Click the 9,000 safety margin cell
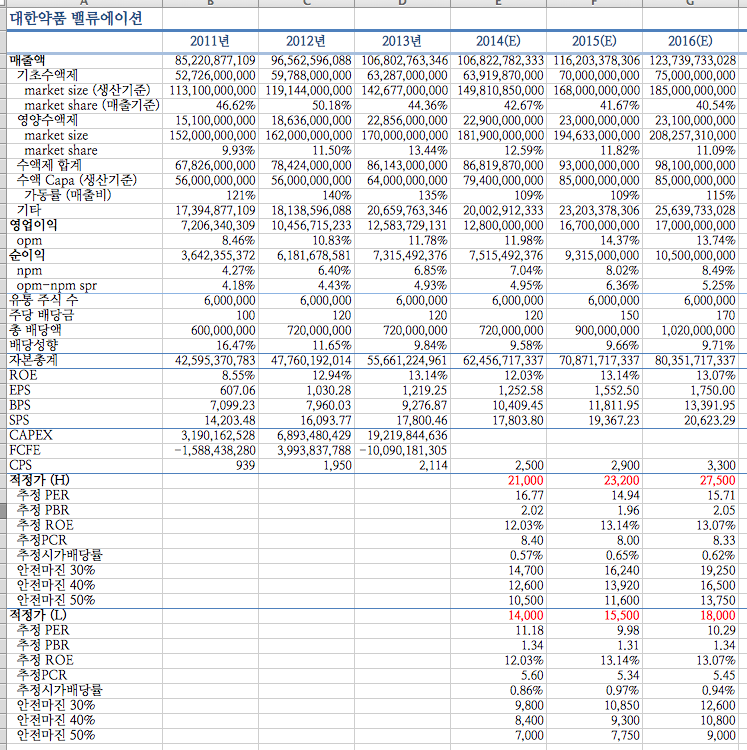 tap(722, 736)
